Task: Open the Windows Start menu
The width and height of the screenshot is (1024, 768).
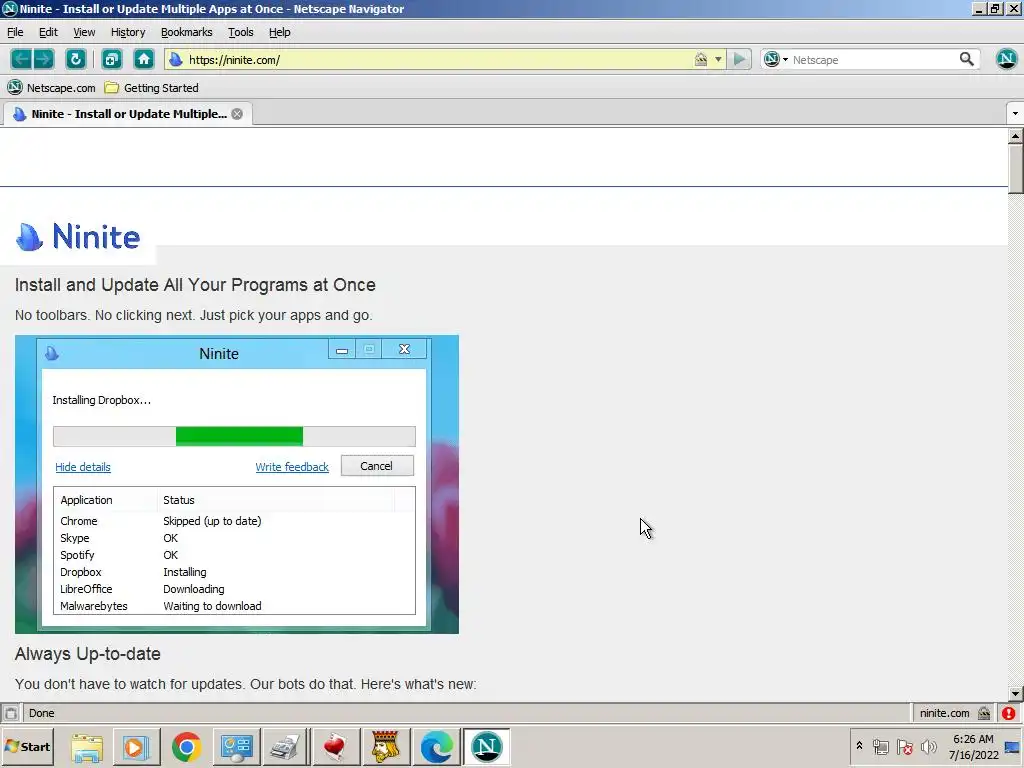Action: (x=27, y=746)
